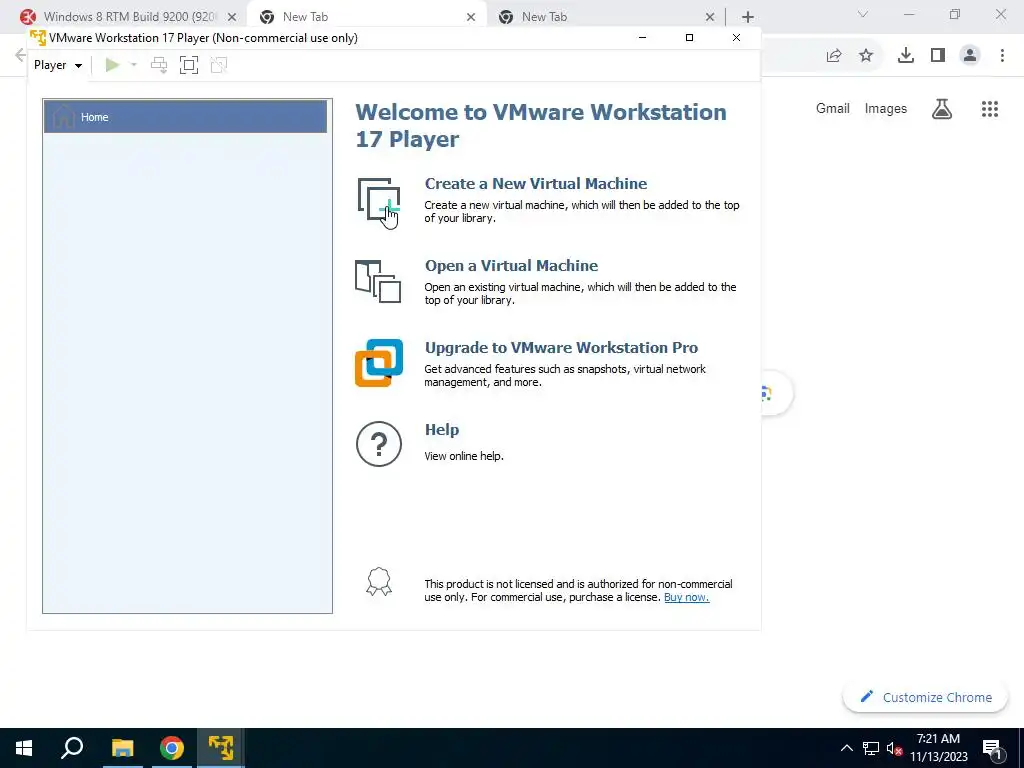Click the network tray icon
This screenshot has width=1024, height=768.
pos(871,748)
